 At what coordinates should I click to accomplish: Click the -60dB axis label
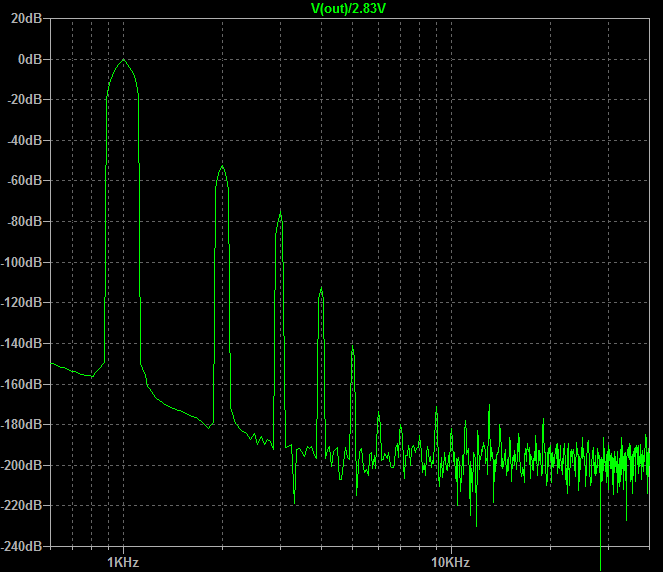25,181
